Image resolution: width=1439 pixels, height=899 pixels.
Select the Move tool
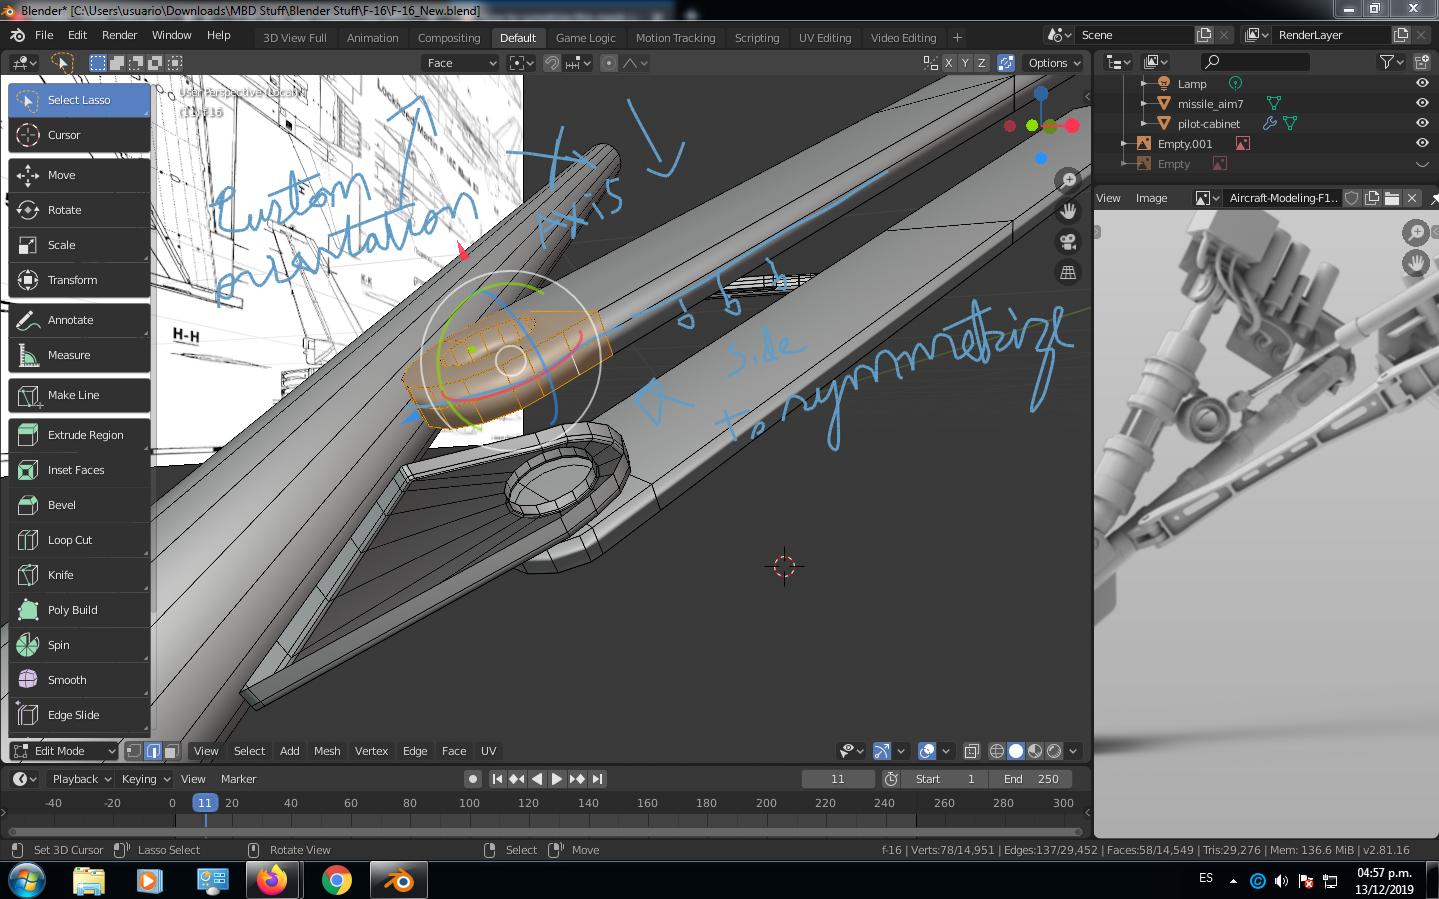pyautogui.click(x=79, y=175)
